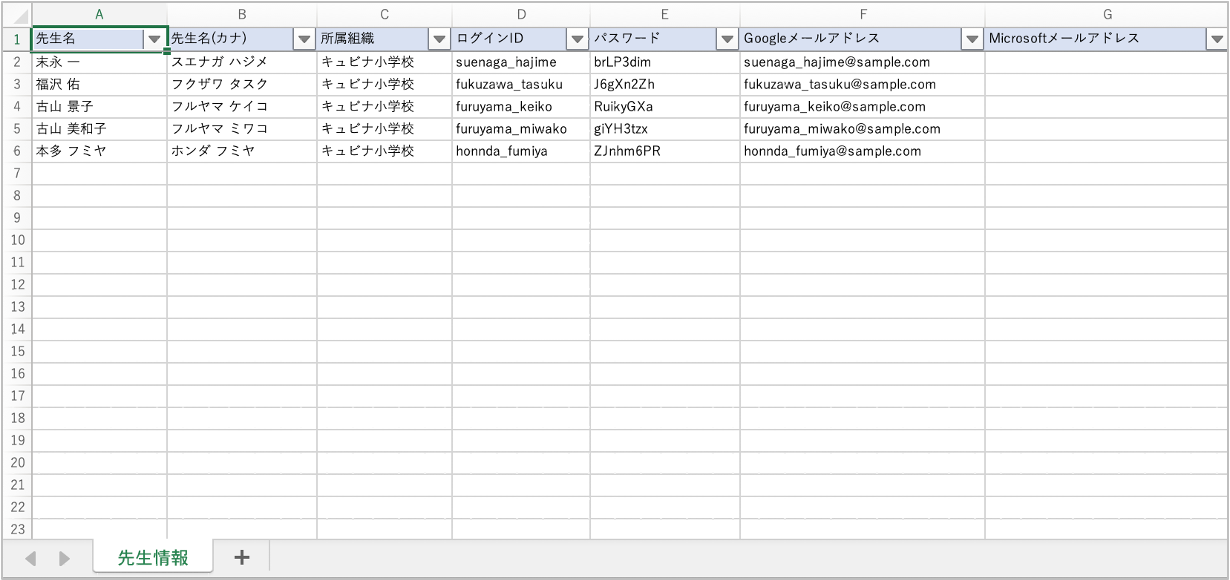Select row 12 header

click(16, 284)
